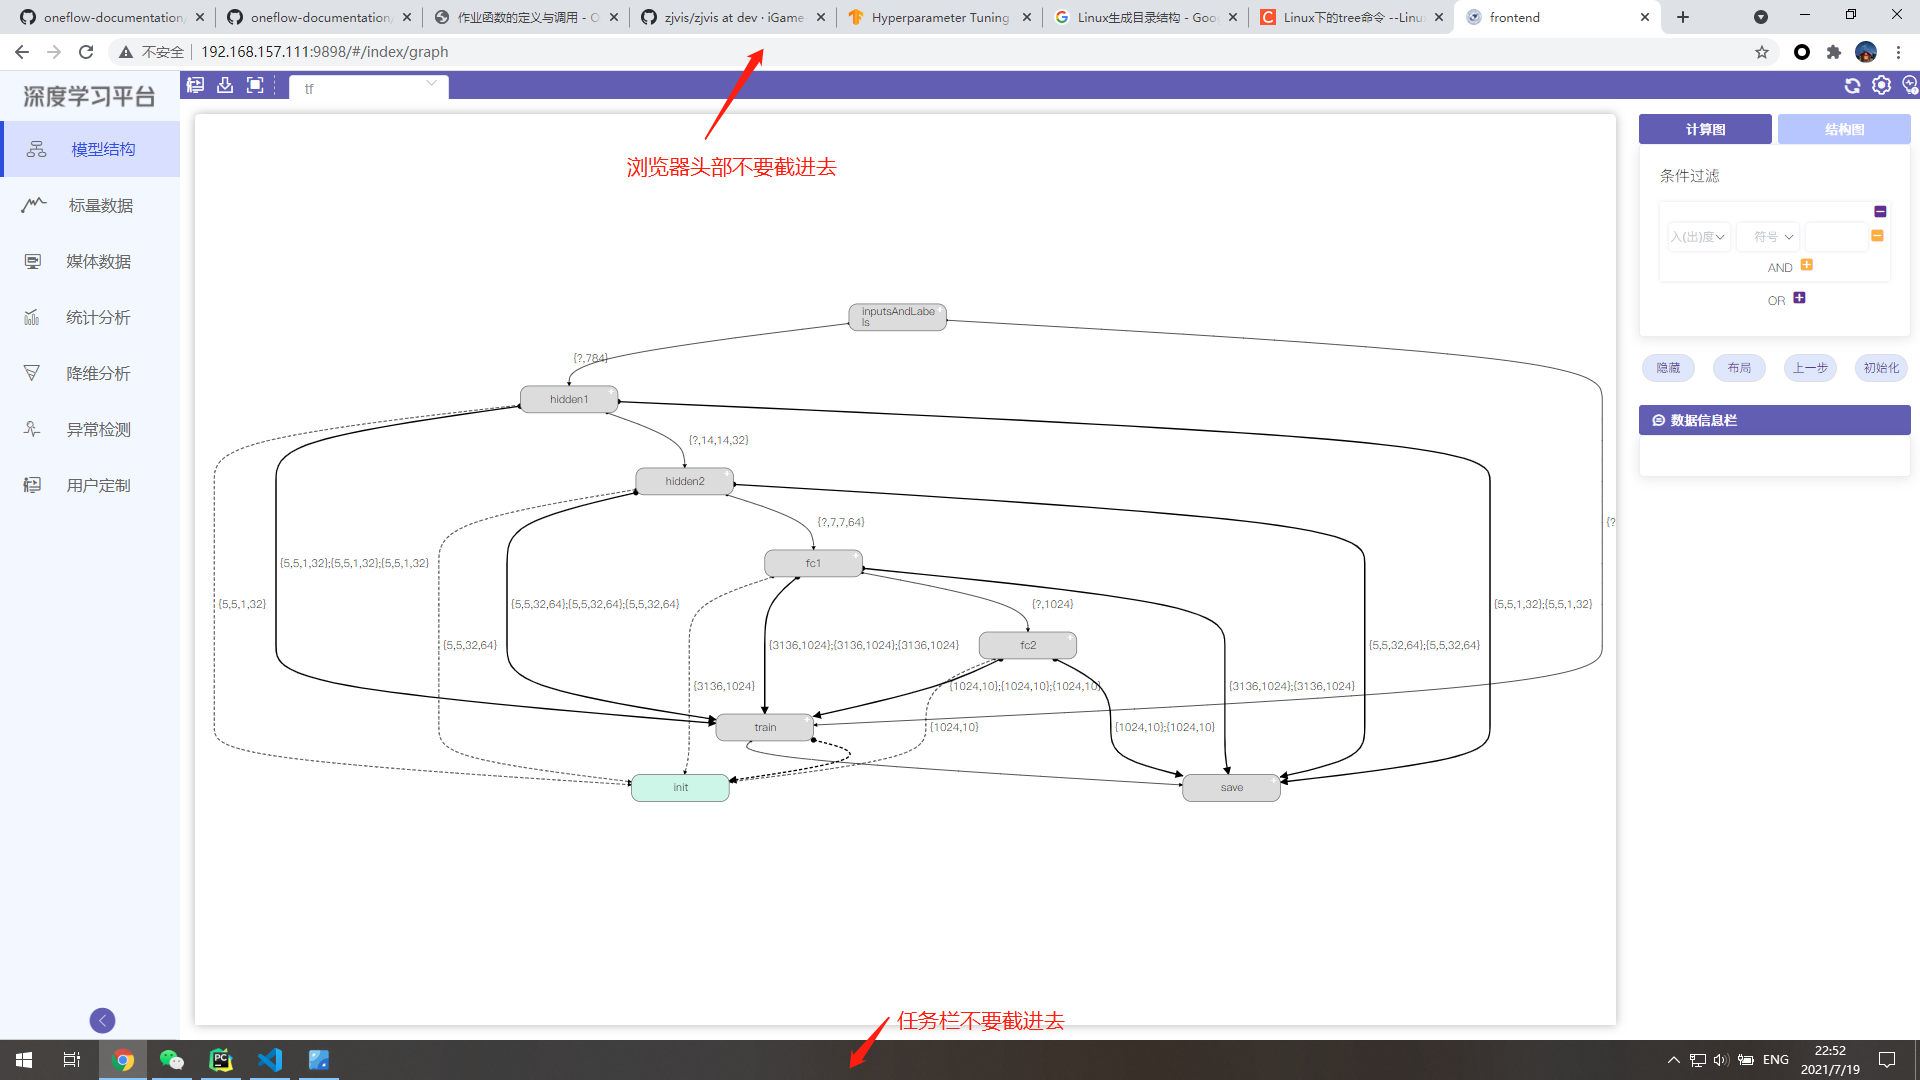Open settings gear in purple toolbar
Viewport: 1920px width, 1080px height.
pyautogui.click(x=1881, y=86)
